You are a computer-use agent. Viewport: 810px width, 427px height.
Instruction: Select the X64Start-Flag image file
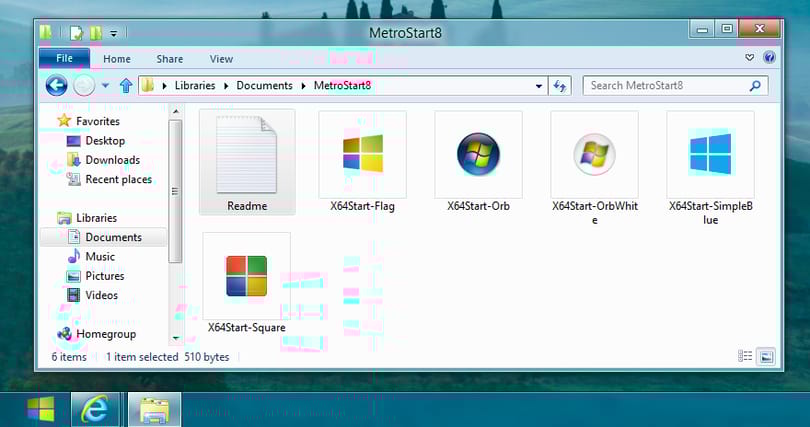click(363, 162)
